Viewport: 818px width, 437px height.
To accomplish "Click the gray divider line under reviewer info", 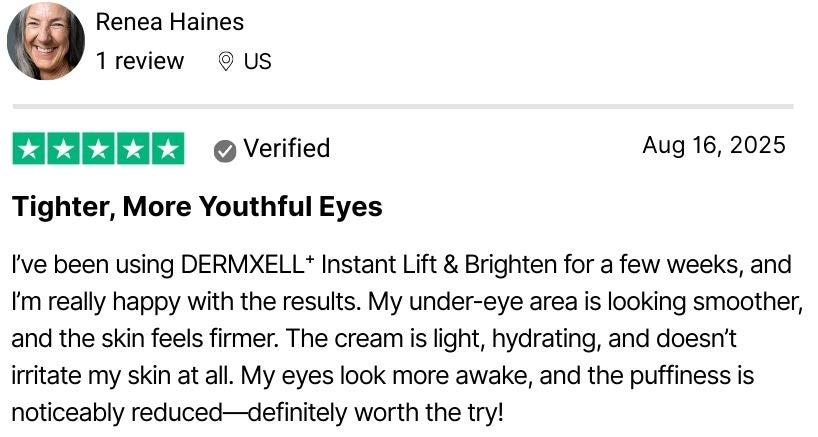I will 402,106.
